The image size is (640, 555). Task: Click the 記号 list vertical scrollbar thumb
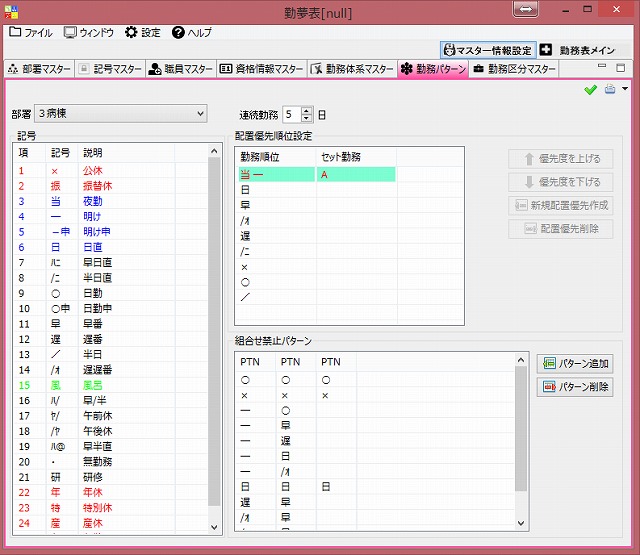click(x=214, y=331)
